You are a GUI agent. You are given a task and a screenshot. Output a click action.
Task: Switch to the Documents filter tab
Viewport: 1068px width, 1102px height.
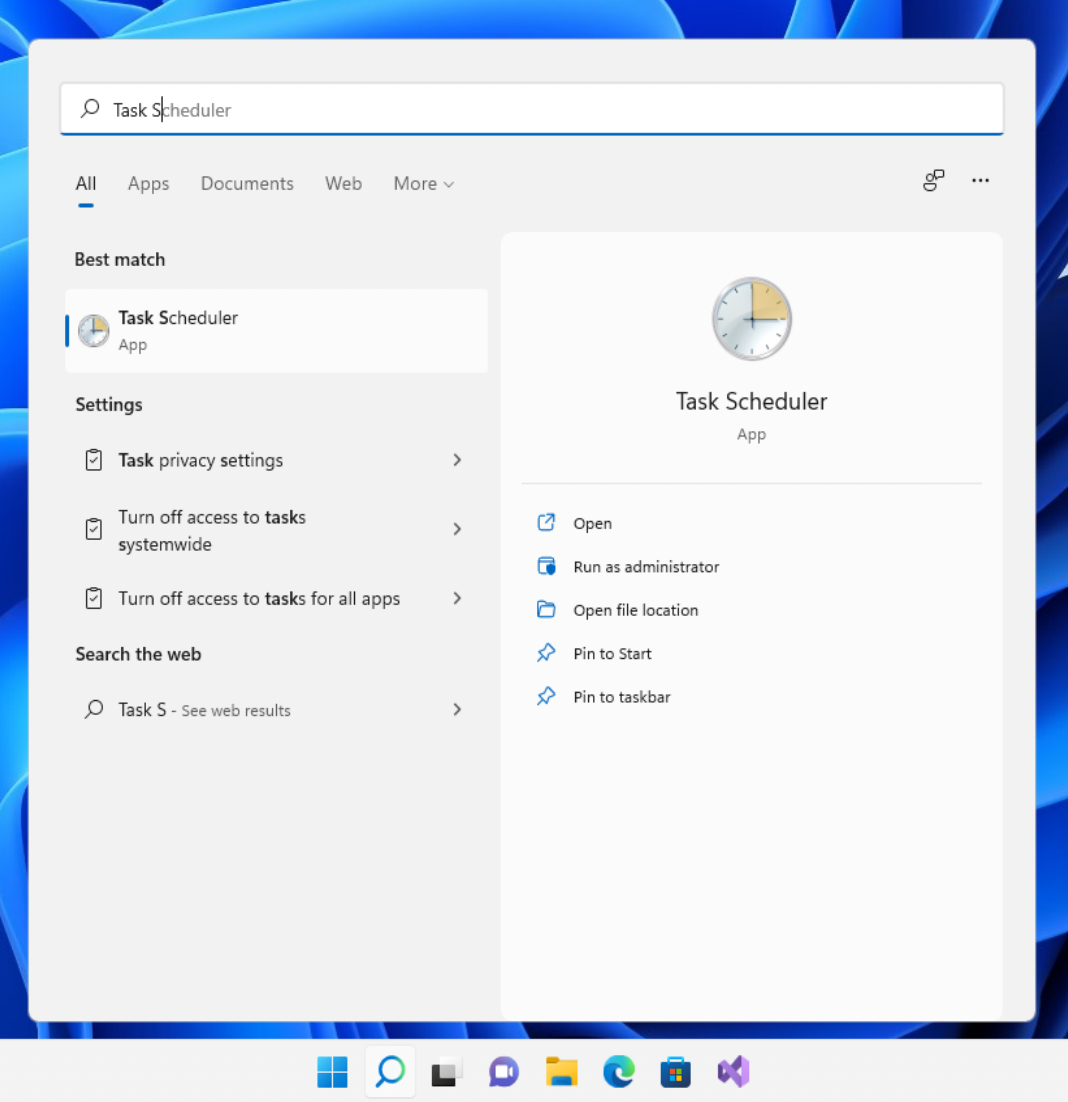[x=247, y=184]
